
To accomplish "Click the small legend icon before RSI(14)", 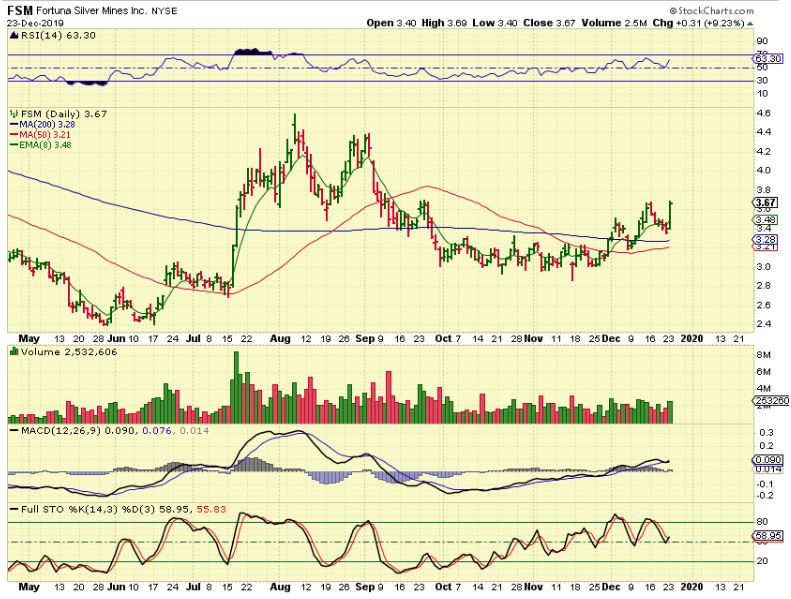I will click(13, 35).
